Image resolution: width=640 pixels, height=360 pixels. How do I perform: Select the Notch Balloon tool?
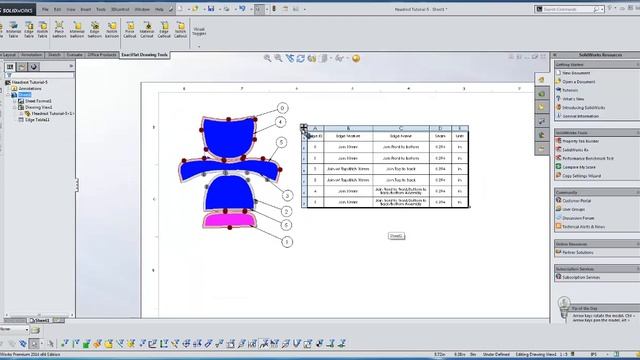(111, 30)
